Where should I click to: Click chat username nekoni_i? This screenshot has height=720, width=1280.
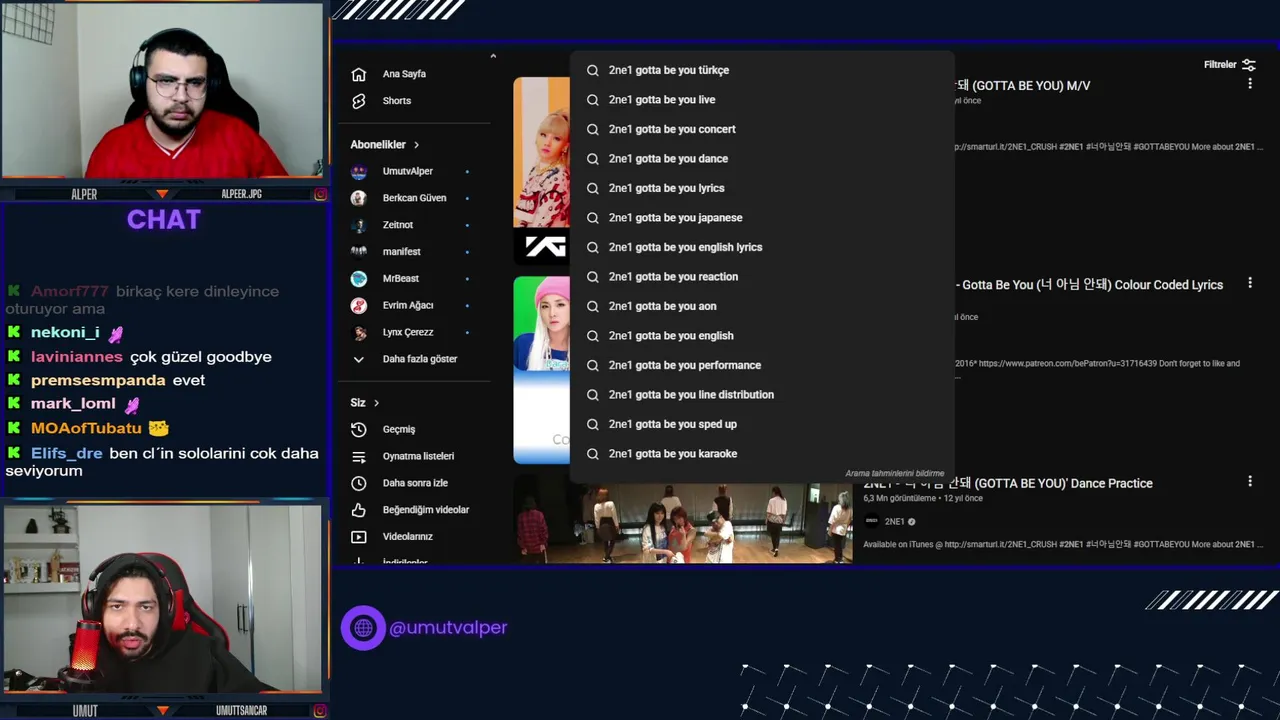[x=65, y=333]
